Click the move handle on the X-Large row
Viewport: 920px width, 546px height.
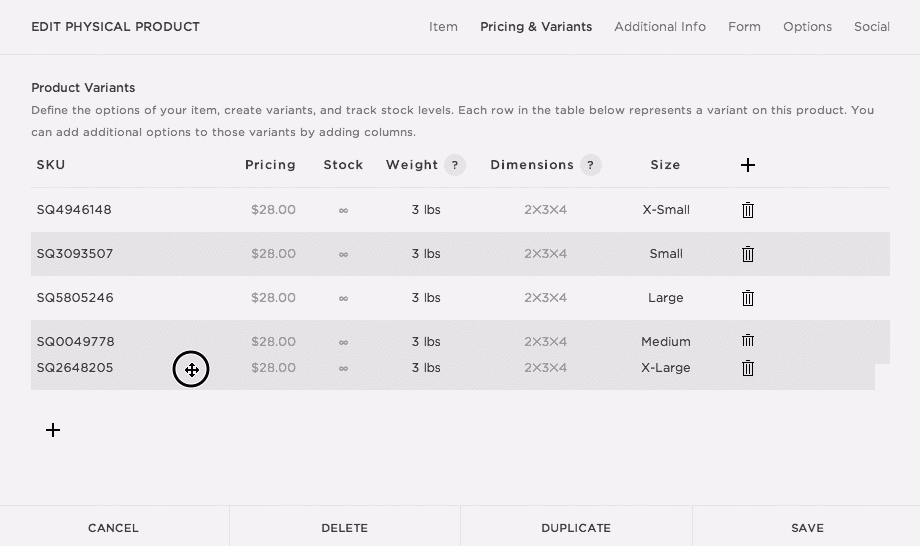click(191, 370)
